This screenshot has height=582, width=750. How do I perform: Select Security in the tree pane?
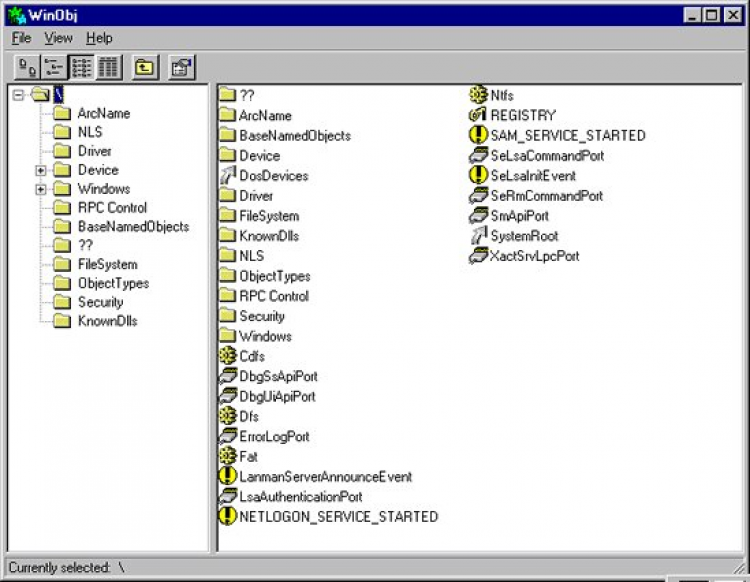[x=100, y=302]
